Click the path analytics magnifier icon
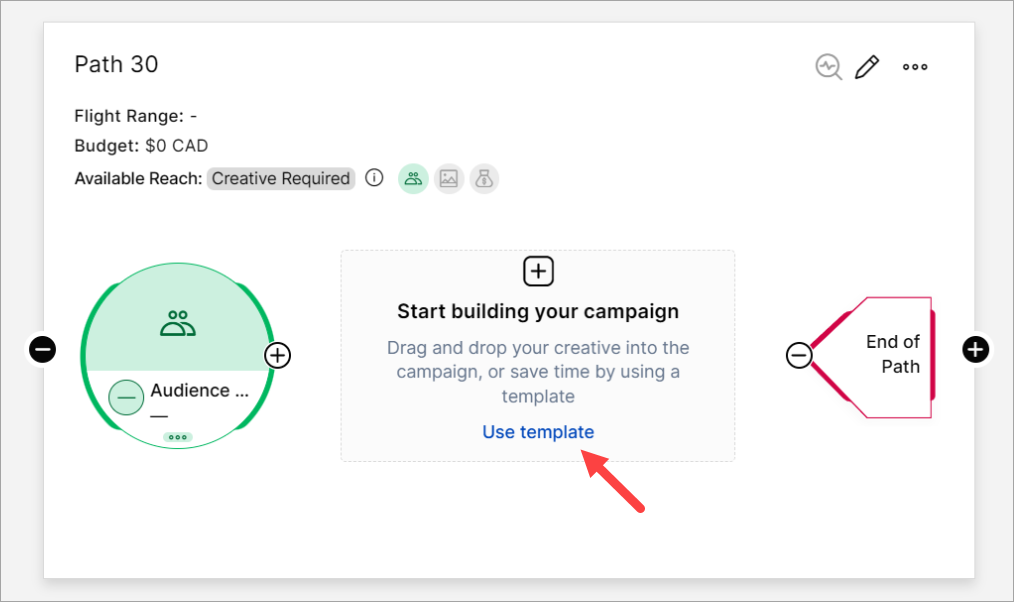This screenshot has width=1014, height=602. [x=828, y=67]
